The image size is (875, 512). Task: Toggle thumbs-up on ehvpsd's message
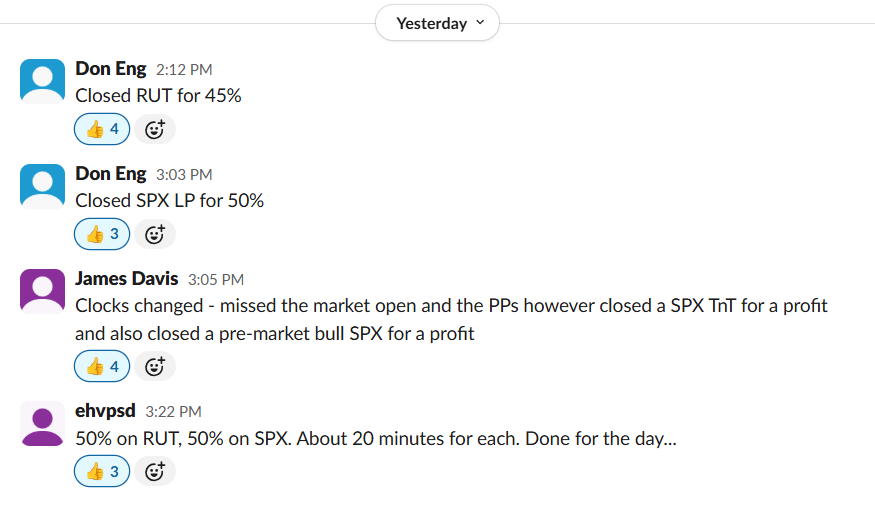coord(102,472)
